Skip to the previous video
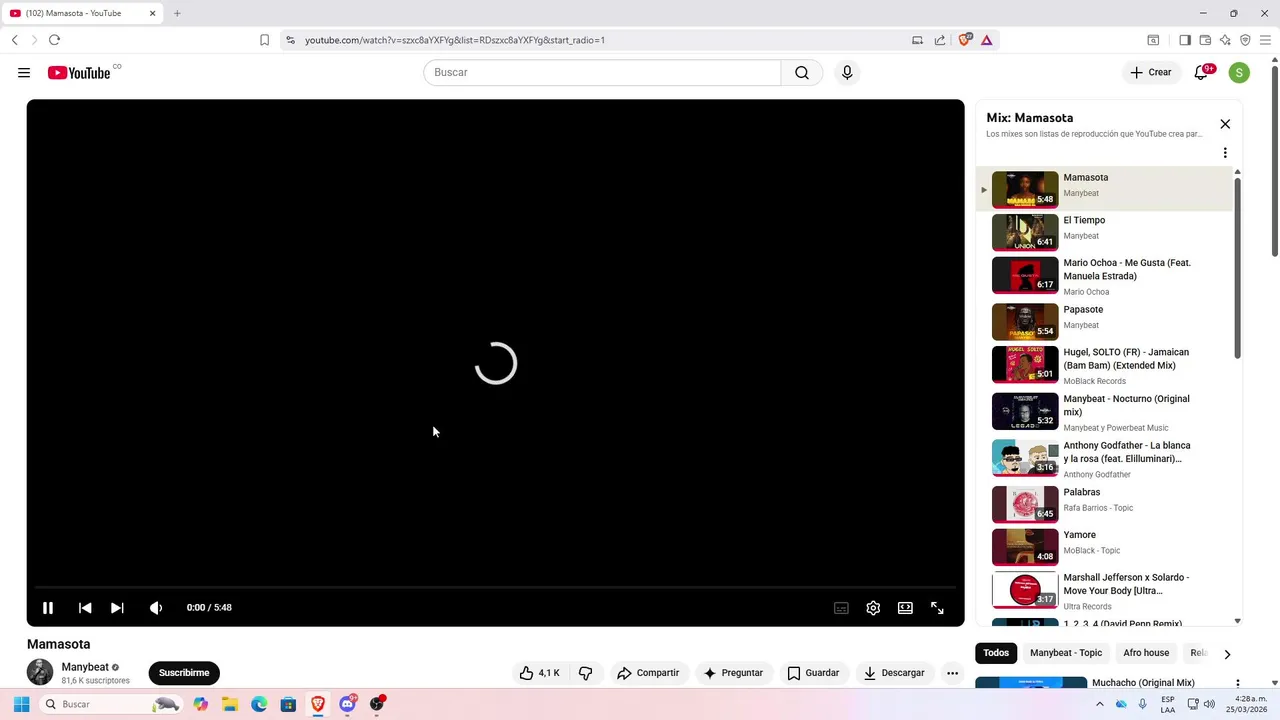Image resolution: width=1280 pixels, height=720 pixels. (x=85, y=608)
